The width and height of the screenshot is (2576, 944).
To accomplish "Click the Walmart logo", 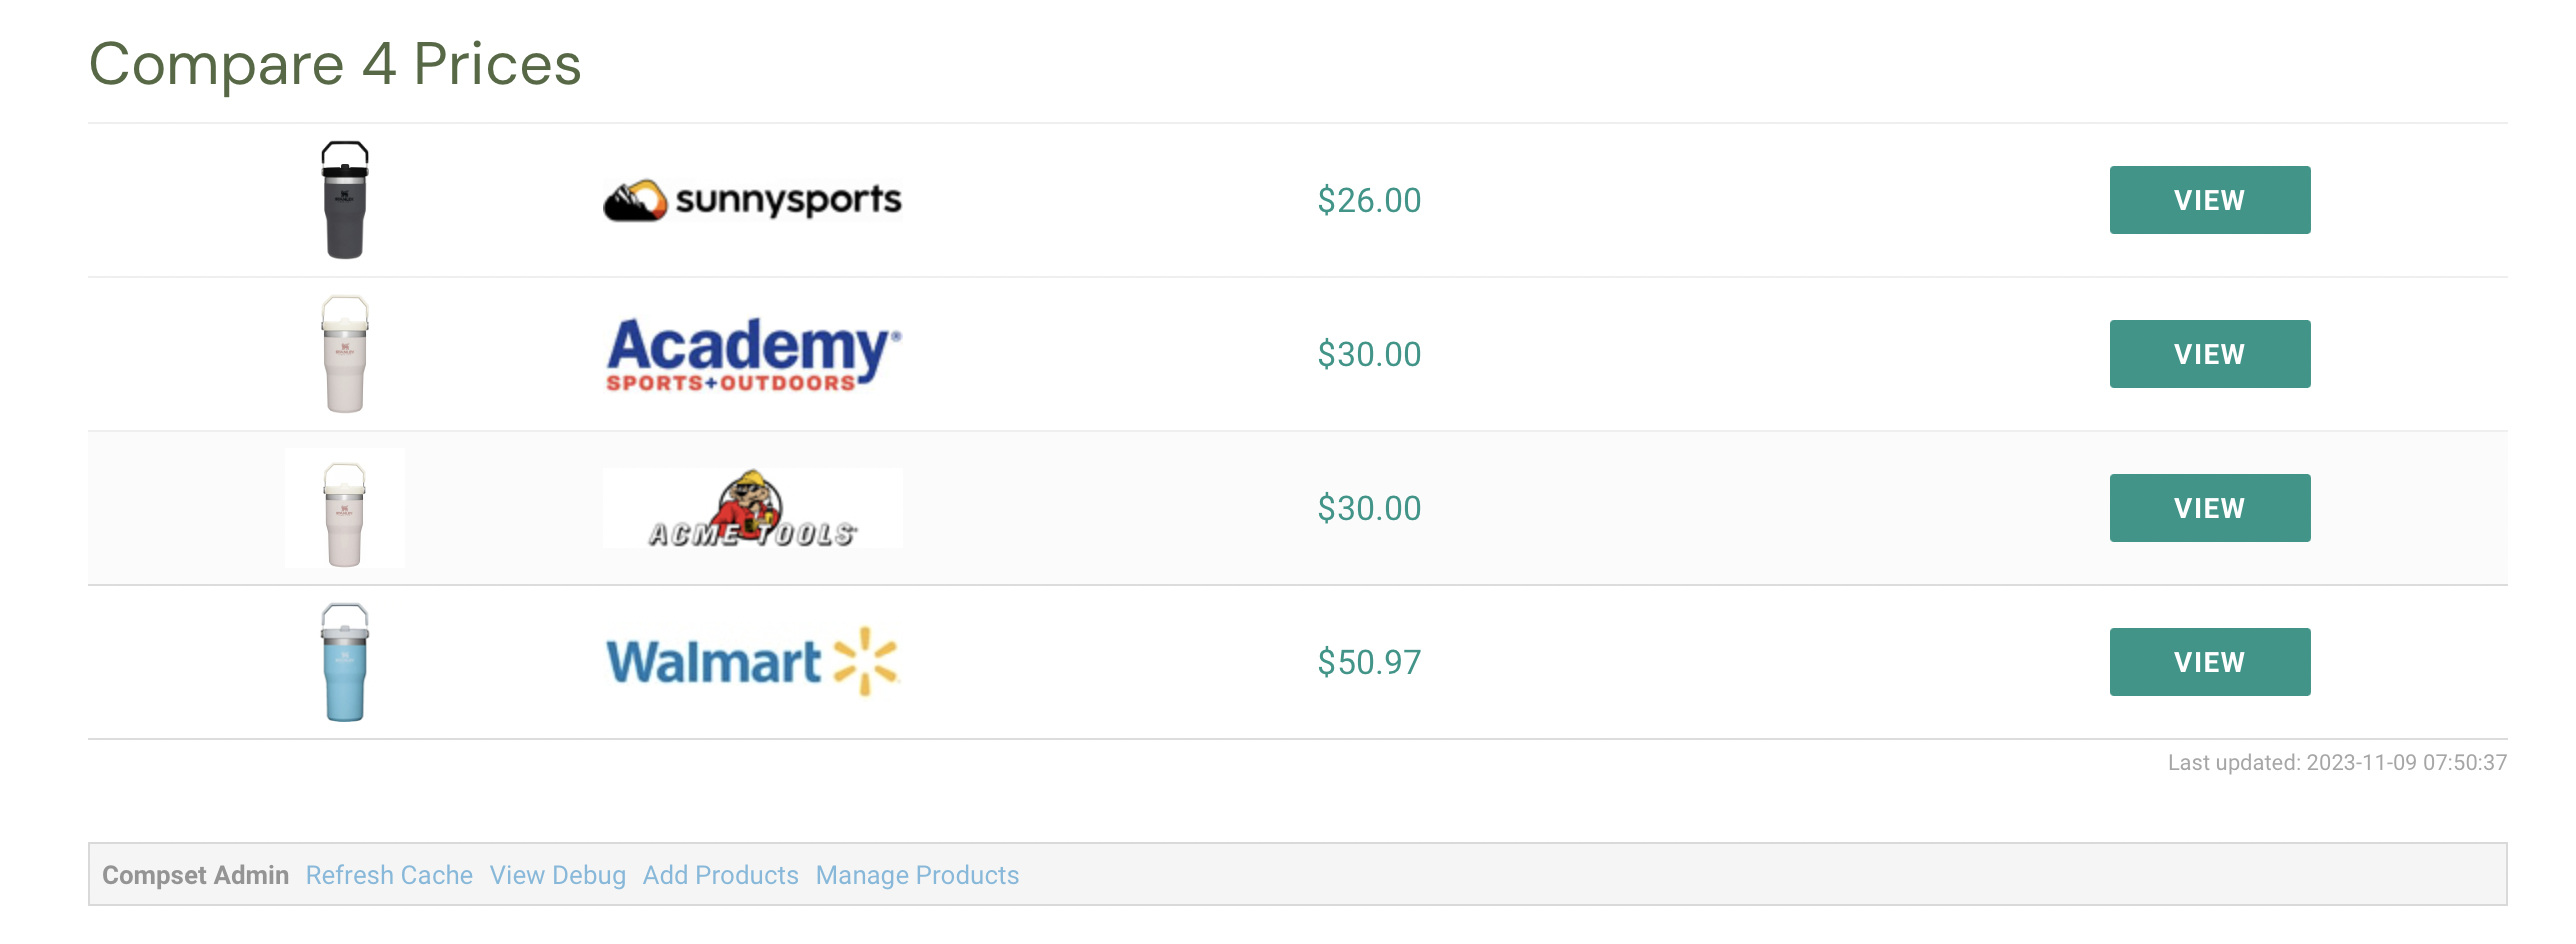I will 753,662.
